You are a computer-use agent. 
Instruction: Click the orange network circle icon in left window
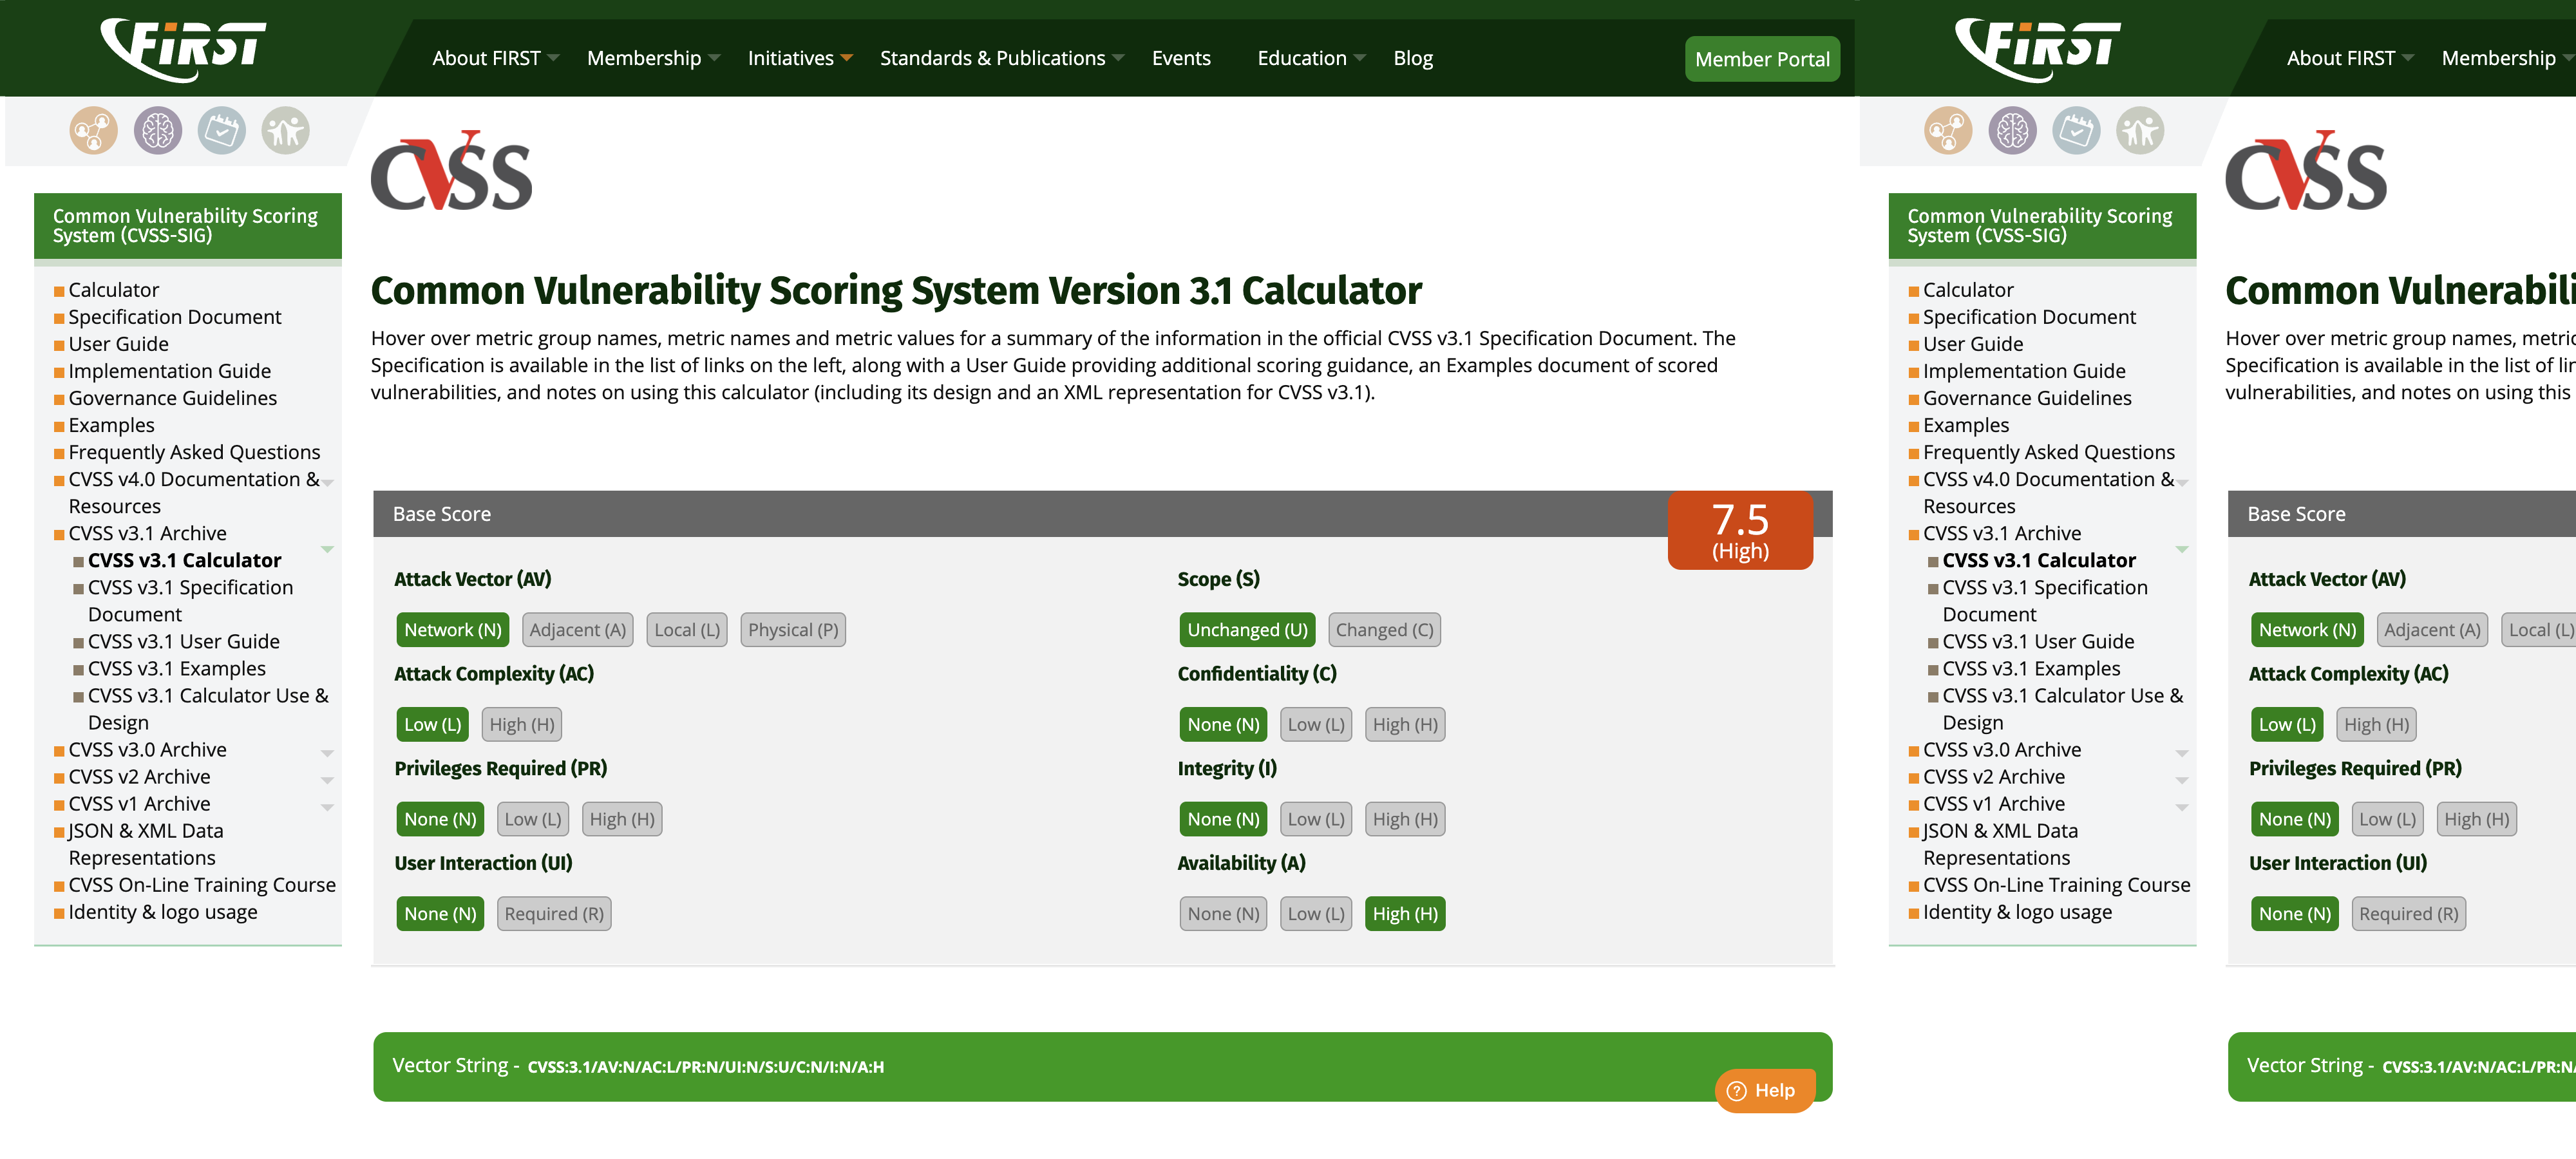click(93, 131)
